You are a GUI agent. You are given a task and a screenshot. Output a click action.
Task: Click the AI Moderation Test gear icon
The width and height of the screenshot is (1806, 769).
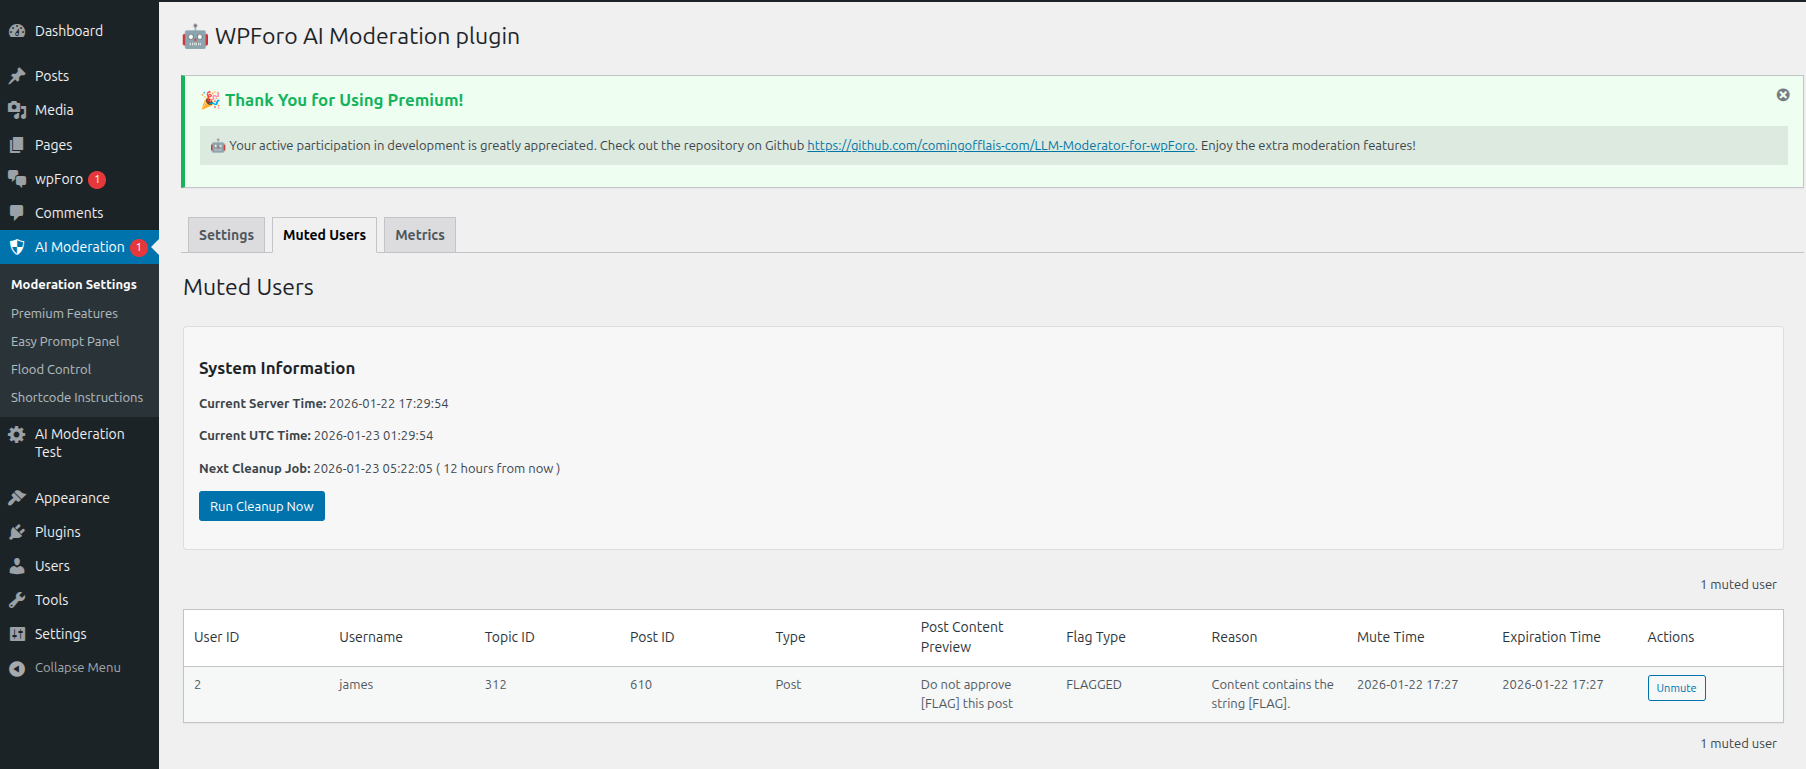17,434
